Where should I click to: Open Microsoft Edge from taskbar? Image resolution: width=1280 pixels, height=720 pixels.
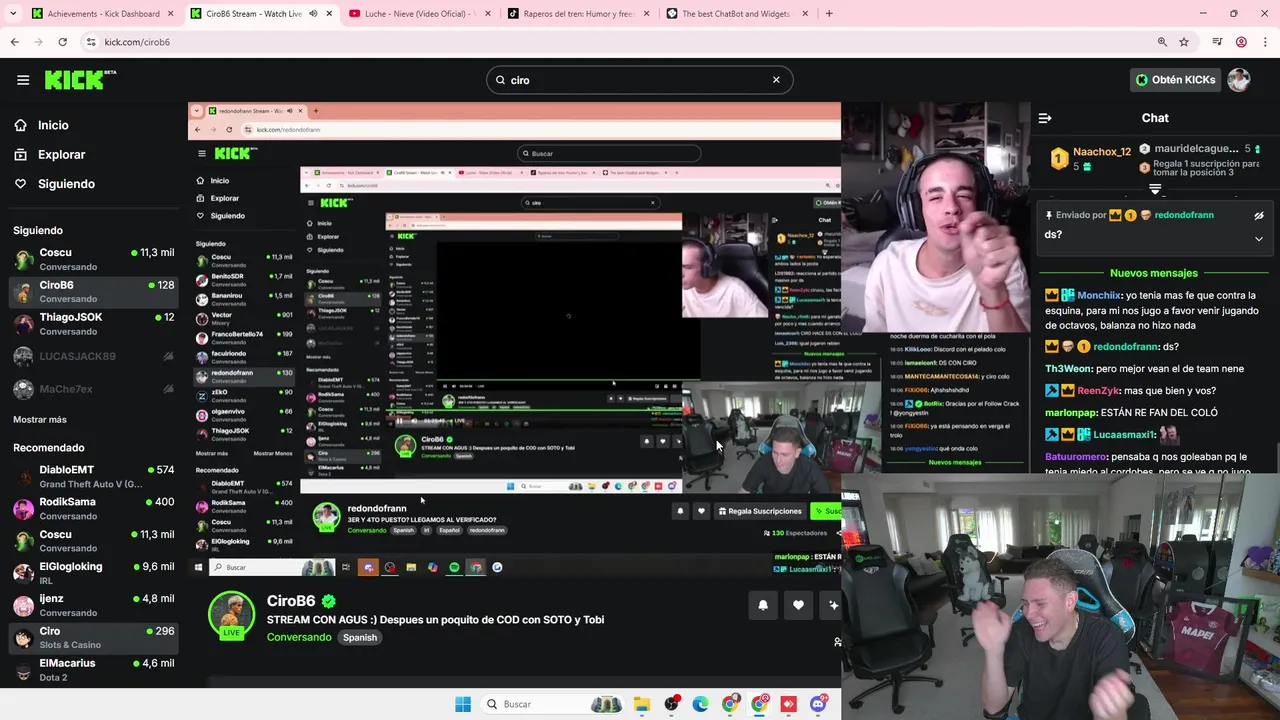click(x=700, y=704)
